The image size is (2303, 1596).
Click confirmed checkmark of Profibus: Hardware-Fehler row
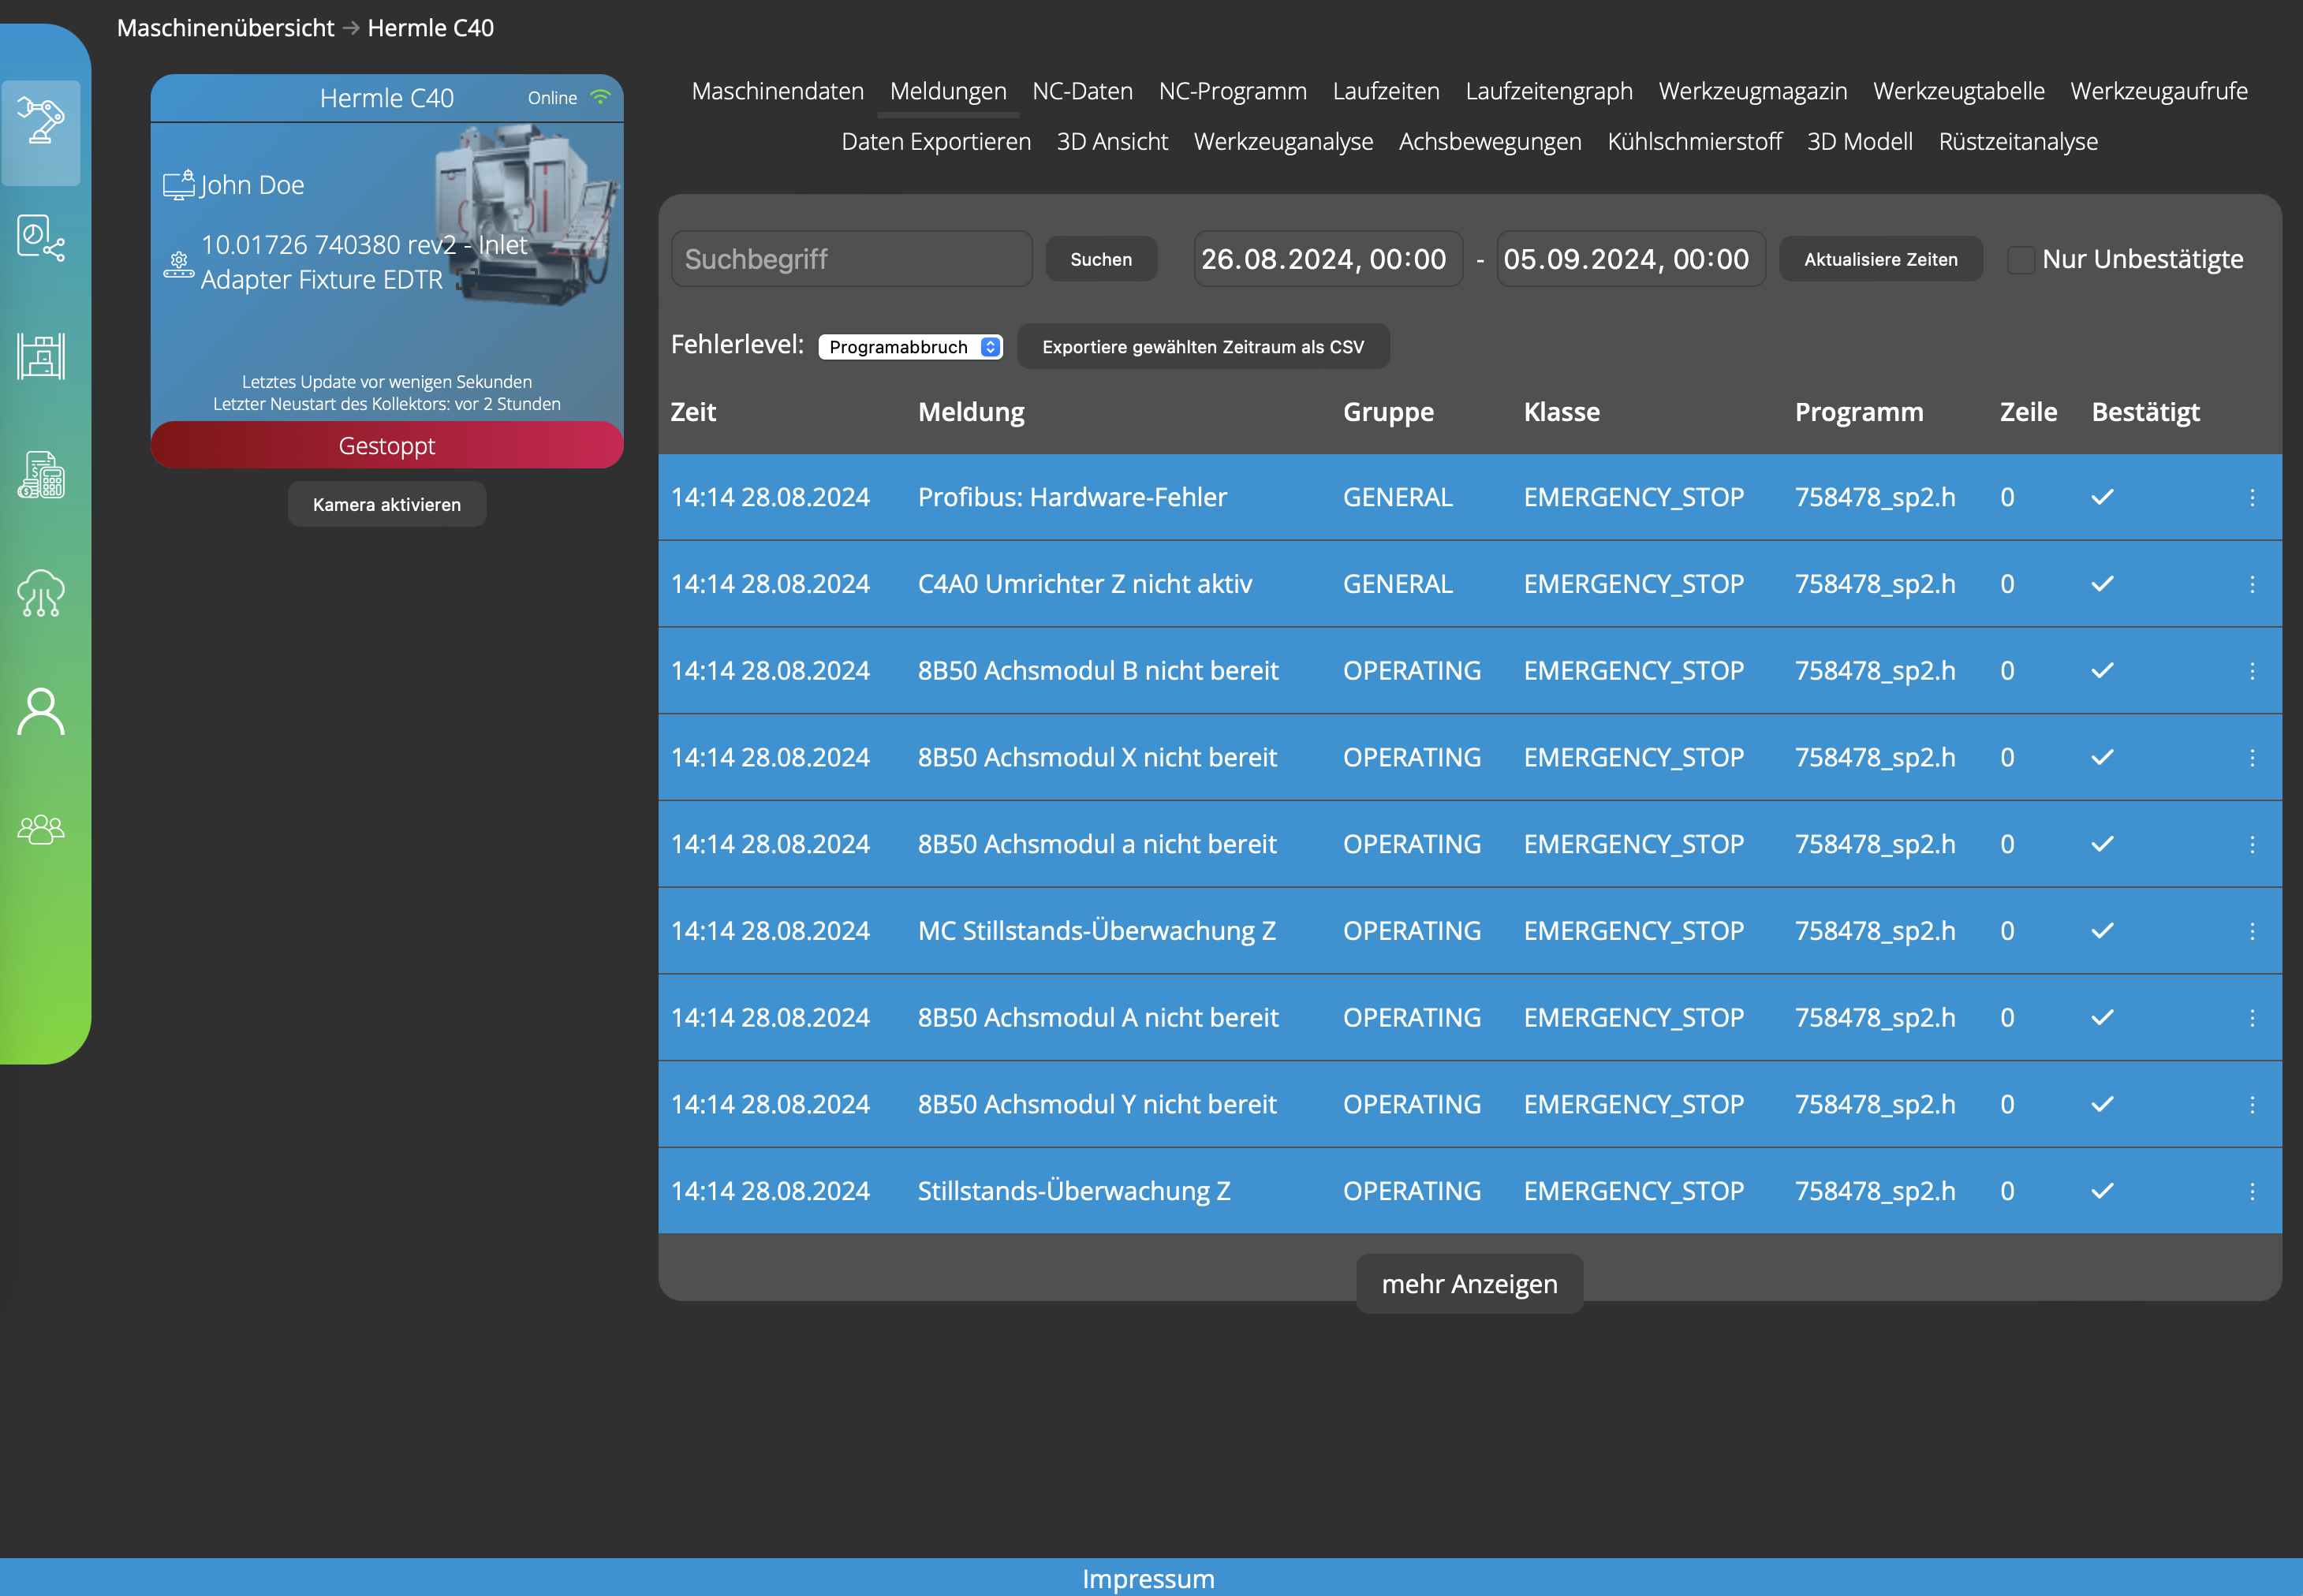[2102, 497]
